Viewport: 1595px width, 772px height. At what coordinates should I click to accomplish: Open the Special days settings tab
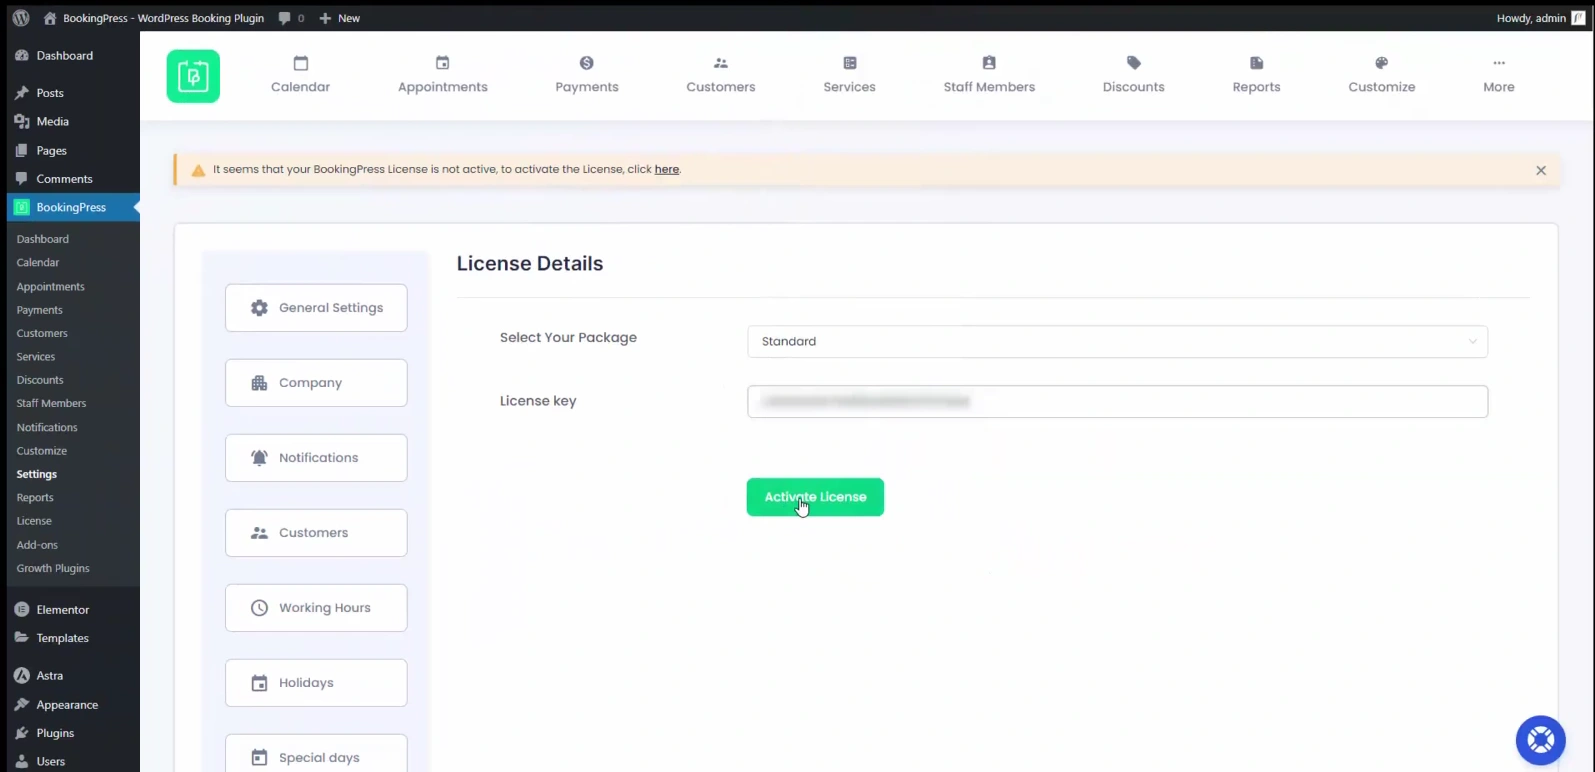click(316, 755)
